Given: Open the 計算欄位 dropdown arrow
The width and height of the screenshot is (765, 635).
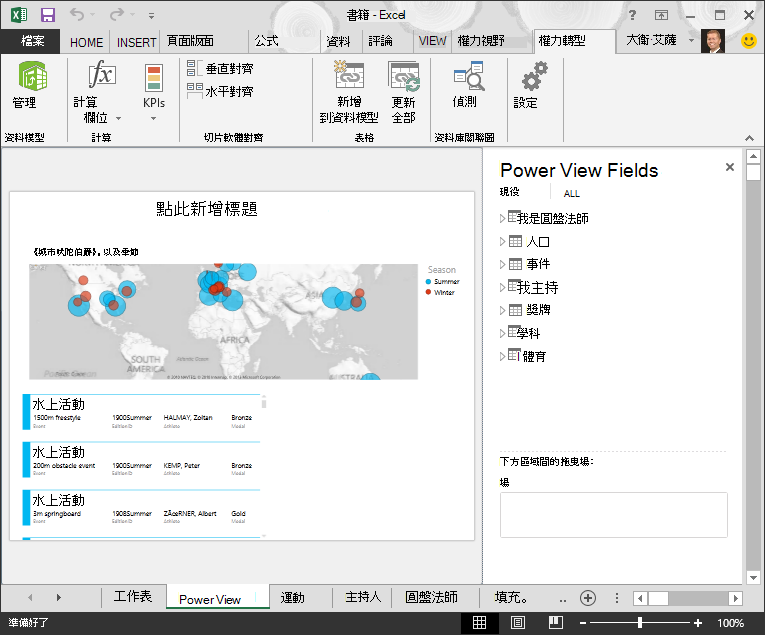Looking at the screenshot, I should [x=119, y=119].
